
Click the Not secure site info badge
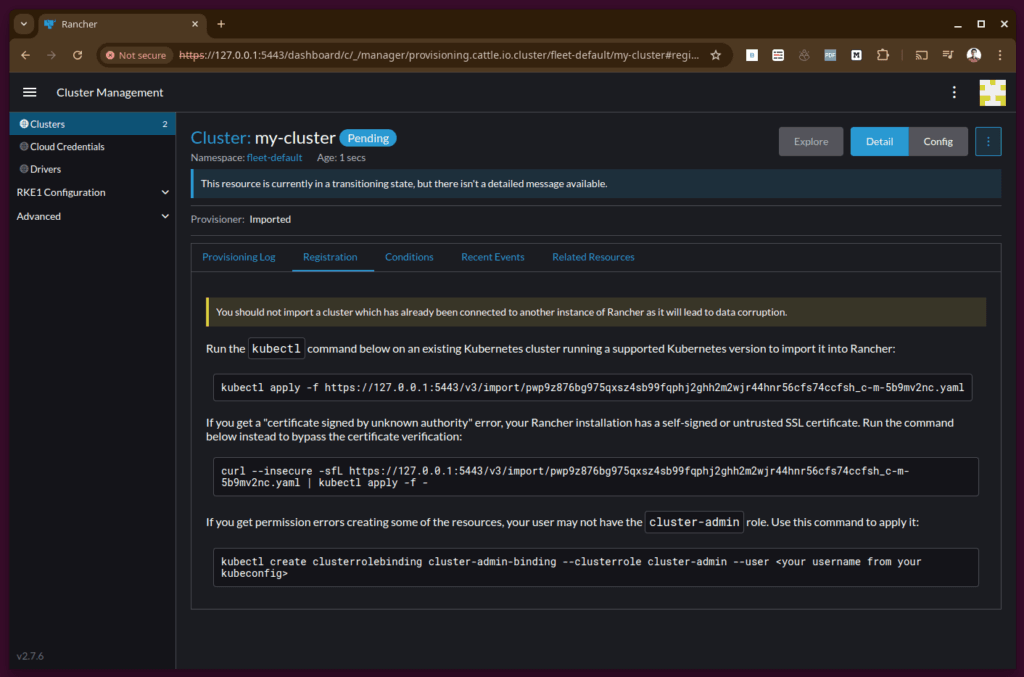click(x=136, y=55)
